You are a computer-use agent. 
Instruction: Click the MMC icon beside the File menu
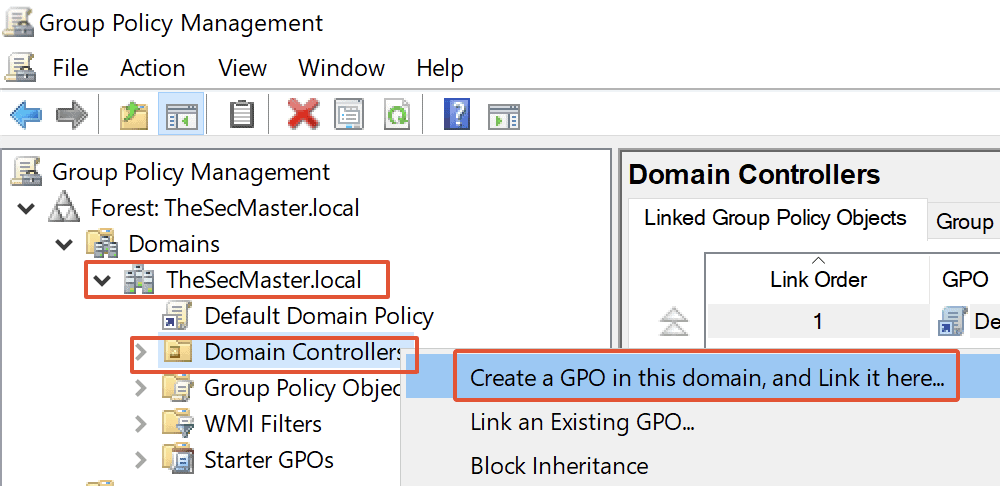(x=19, y=68)
